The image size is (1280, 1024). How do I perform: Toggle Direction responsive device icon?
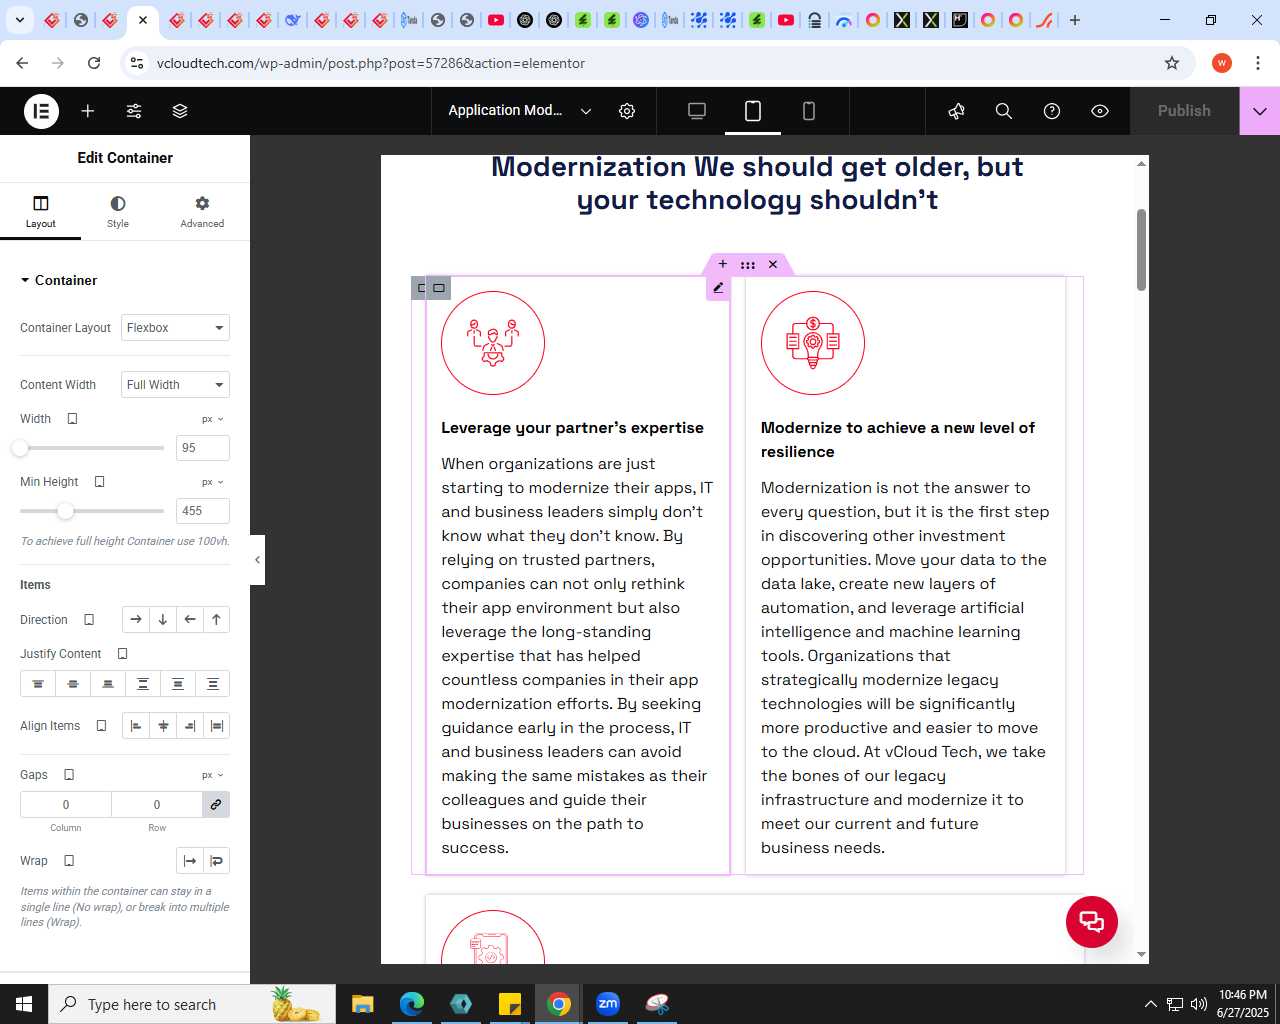89,620
